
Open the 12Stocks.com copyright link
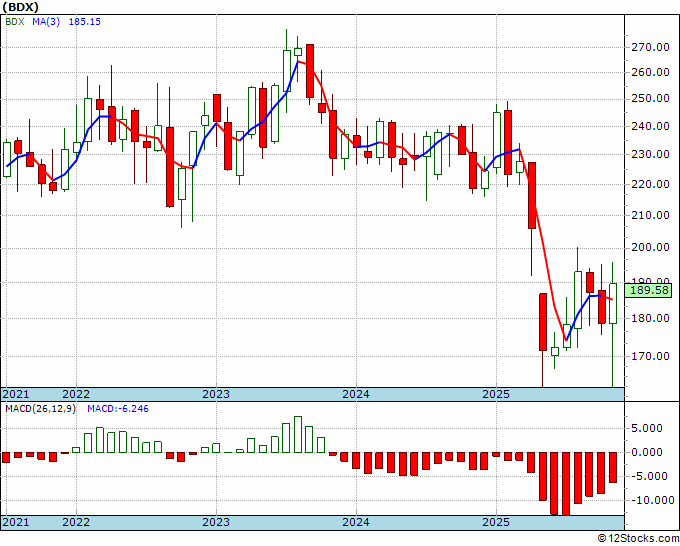[638, 539]
